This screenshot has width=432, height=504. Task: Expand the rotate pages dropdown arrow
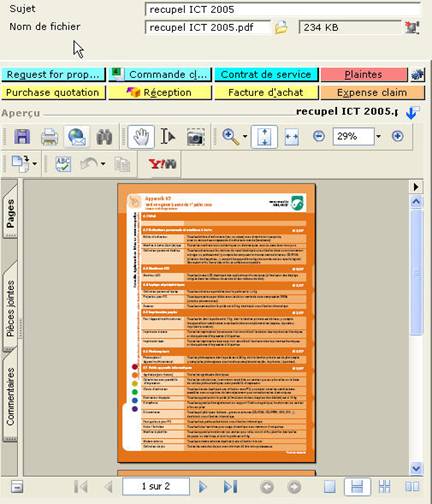35,164
